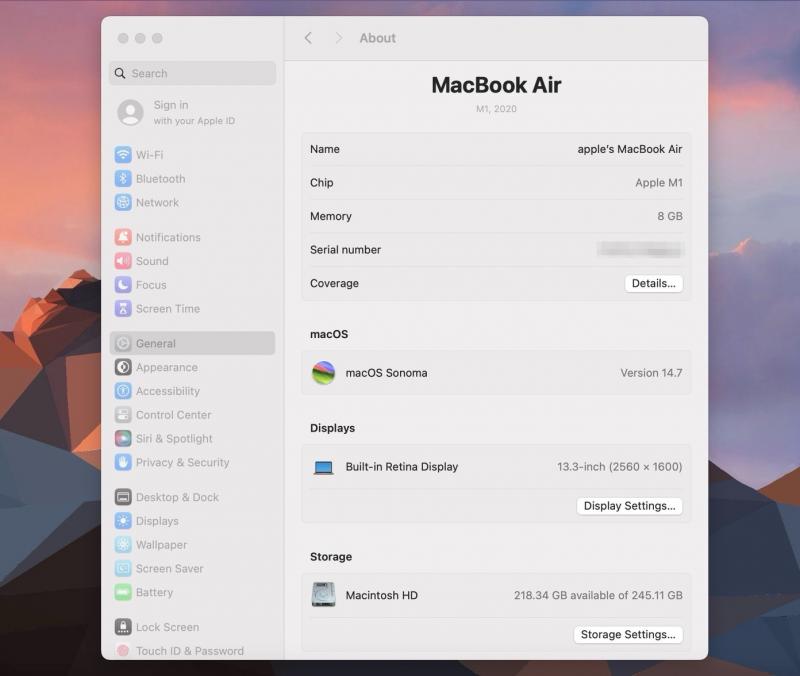The height and width of the screenshot is (676, 800).
Task: Click the Screen Saver icon
Action: pos(123,568)
